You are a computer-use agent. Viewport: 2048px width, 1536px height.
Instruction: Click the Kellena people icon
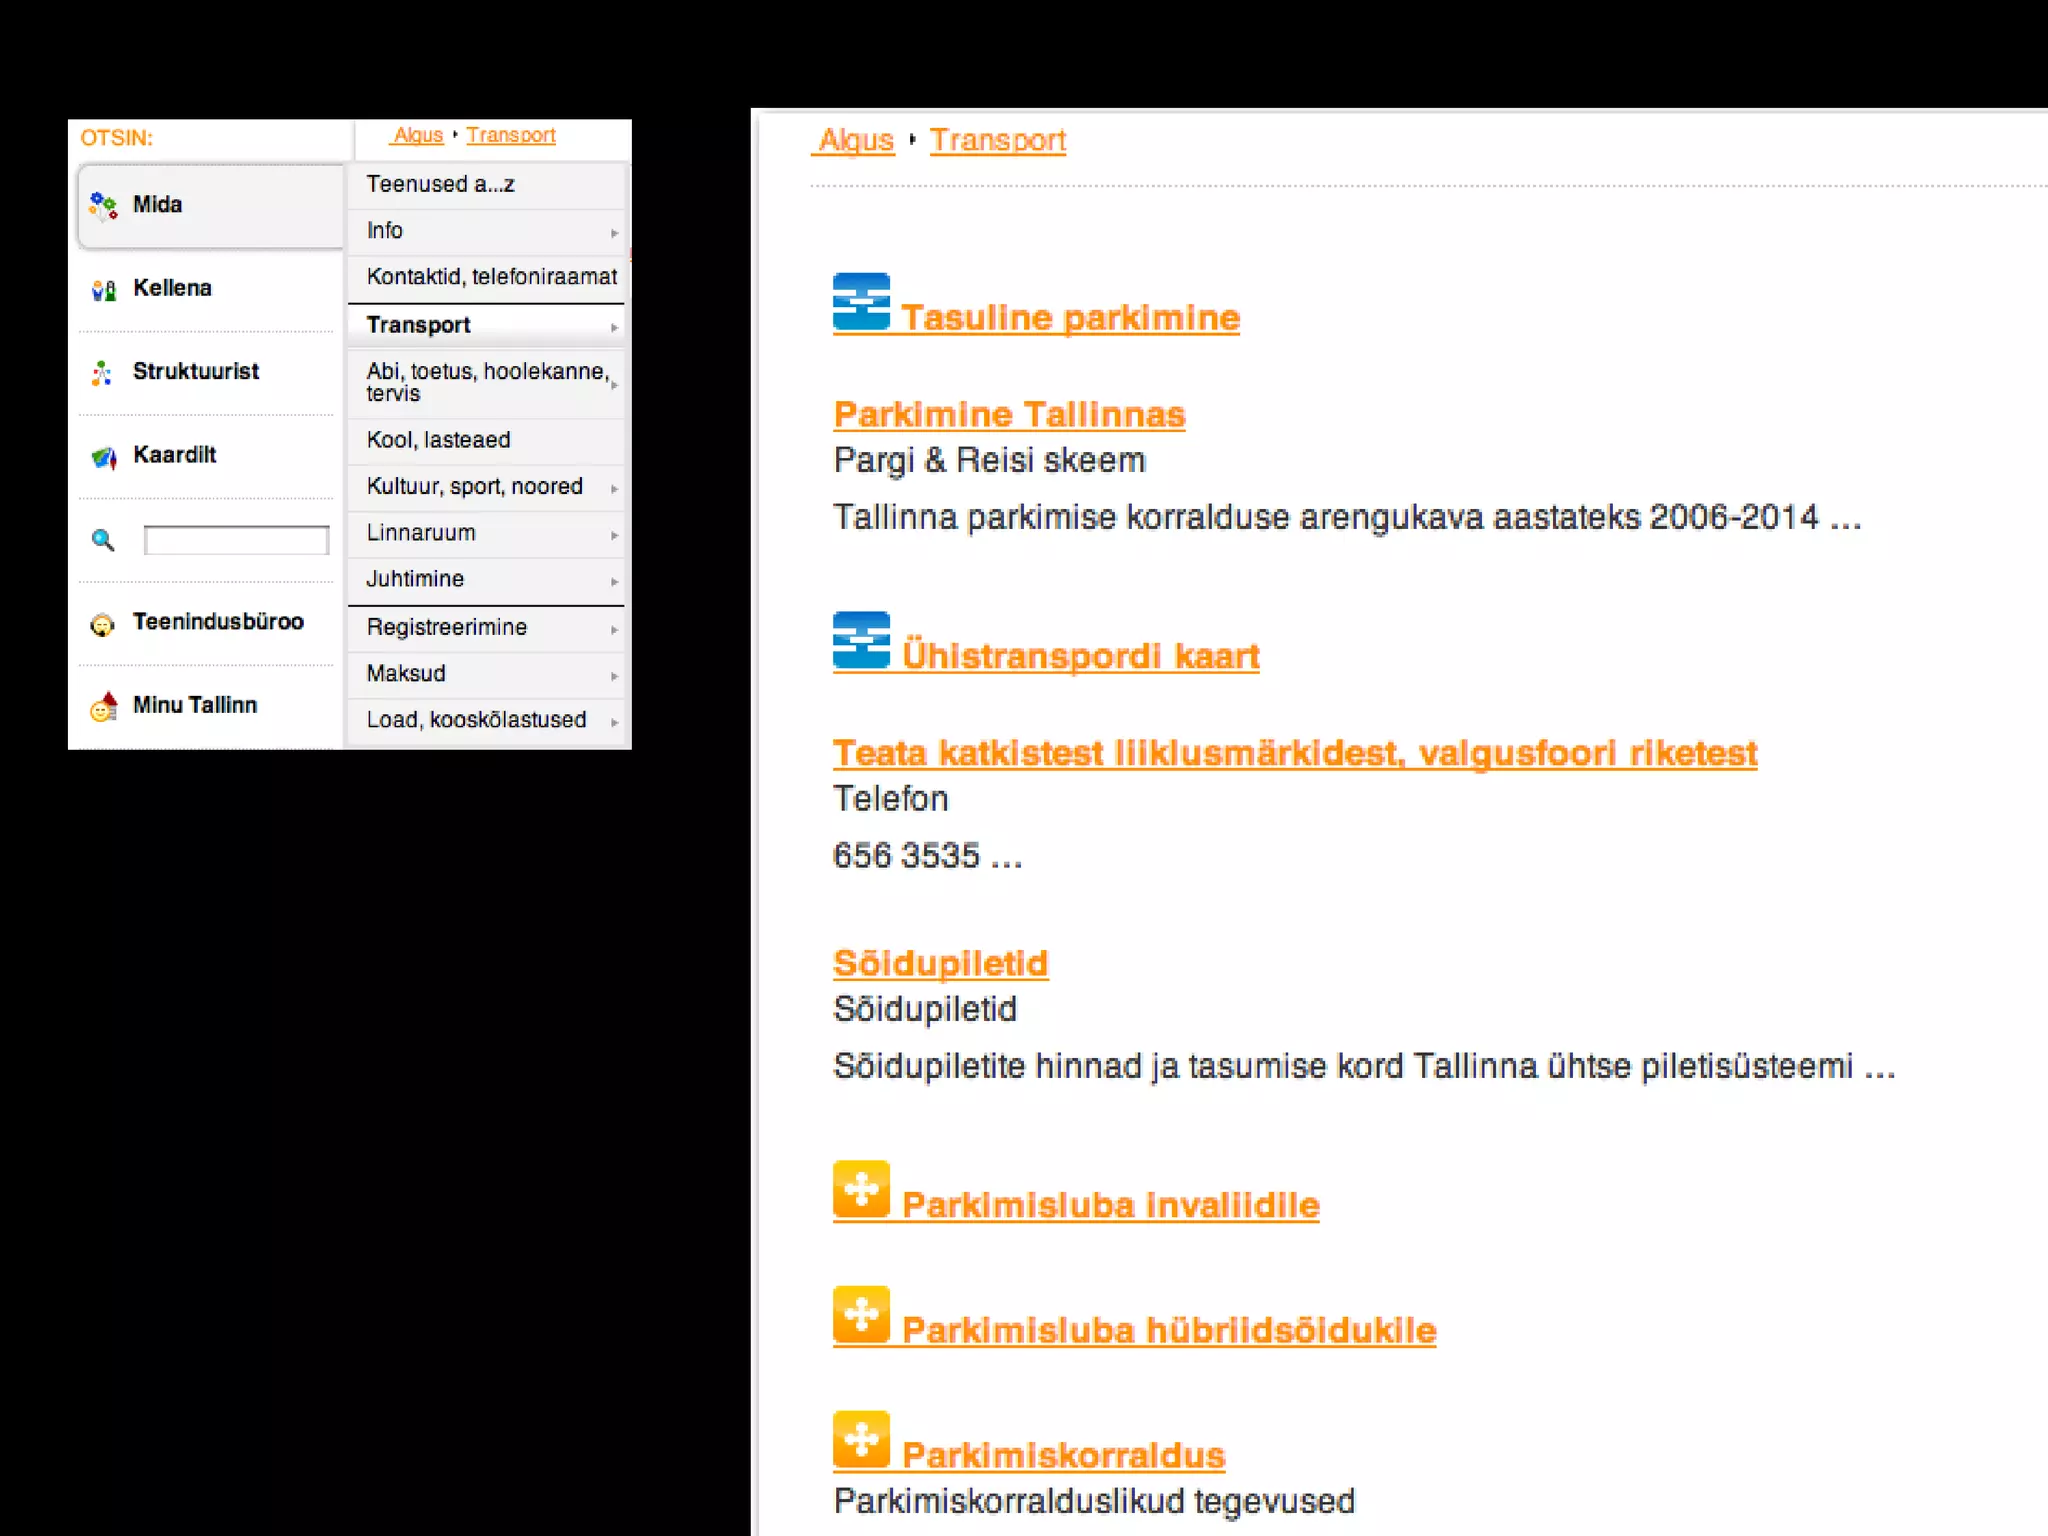[103, 290]
